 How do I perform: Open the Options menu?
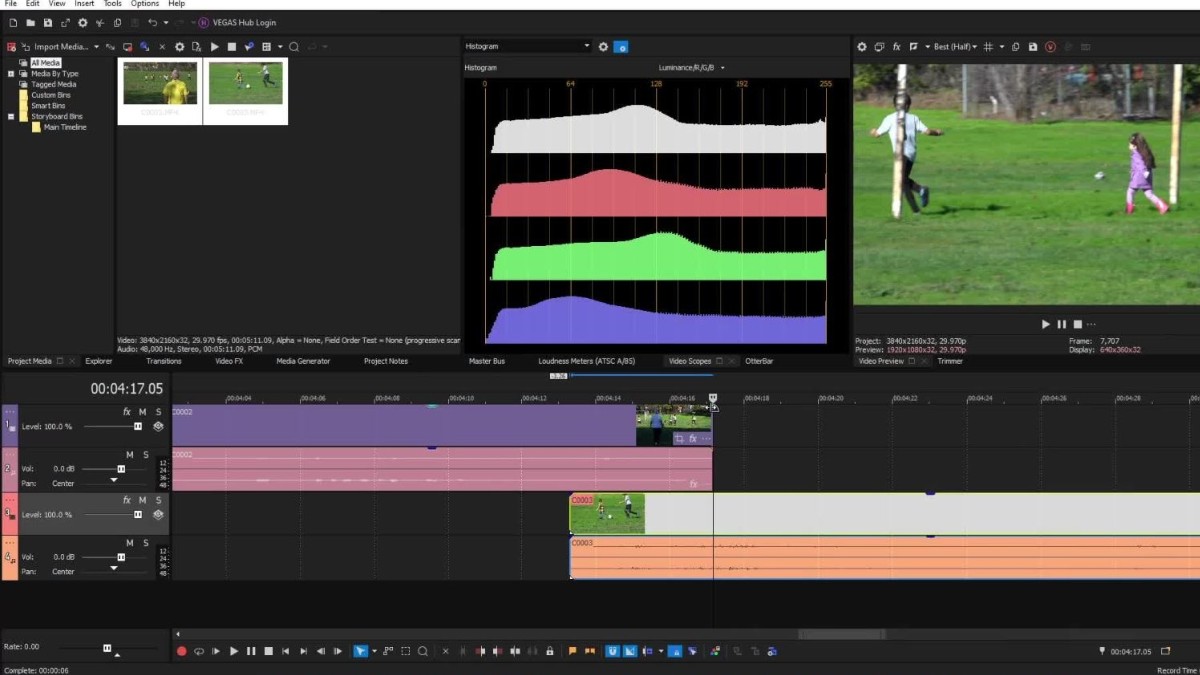144,4
